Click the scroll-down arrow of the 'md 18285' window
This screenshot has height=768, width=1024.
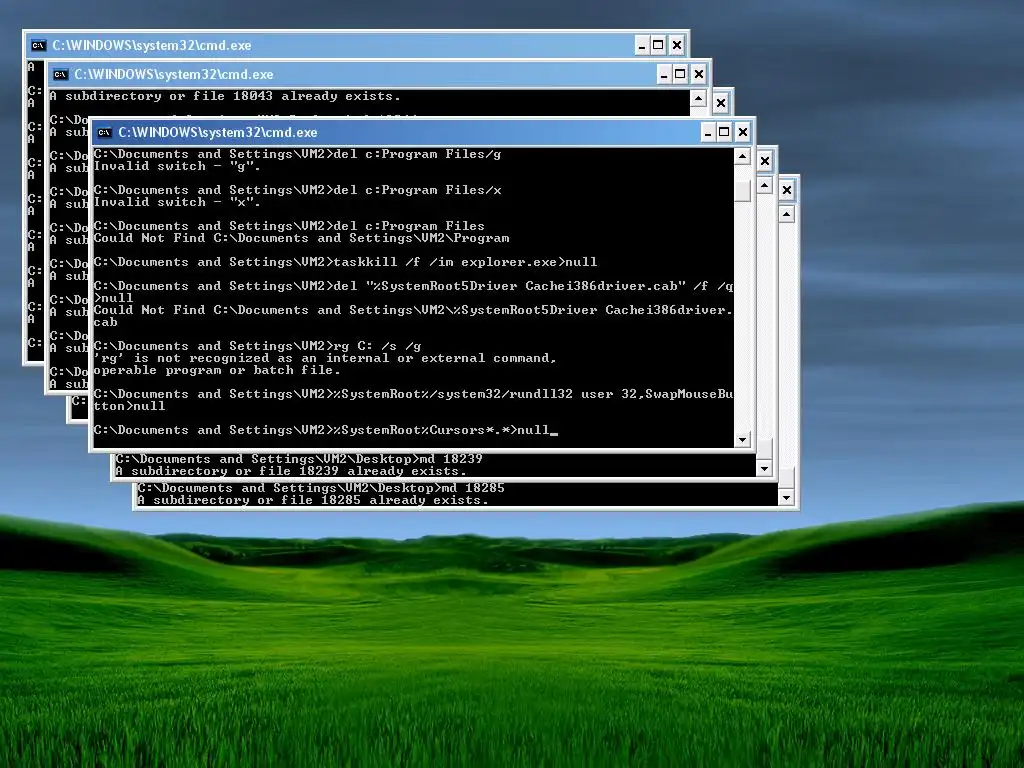[786, 498]
